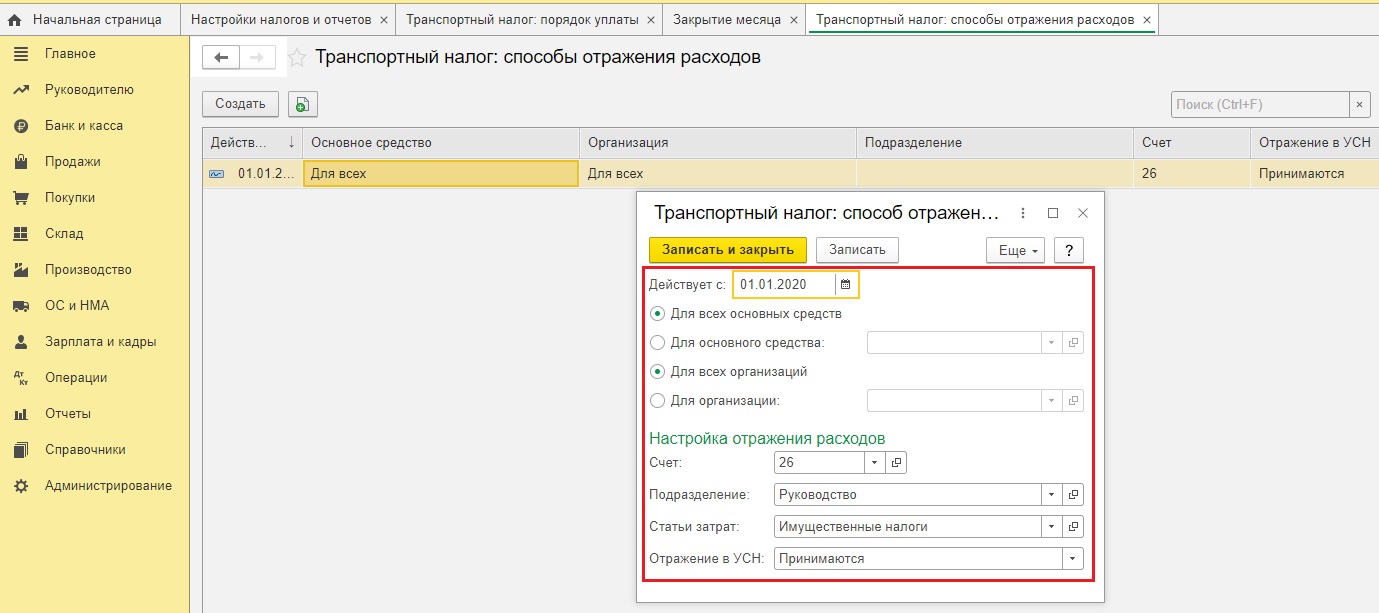This screenshot has height=613, width=1379.
Task: Open the Счет field's linked item icon
Action: coord(896,463)
